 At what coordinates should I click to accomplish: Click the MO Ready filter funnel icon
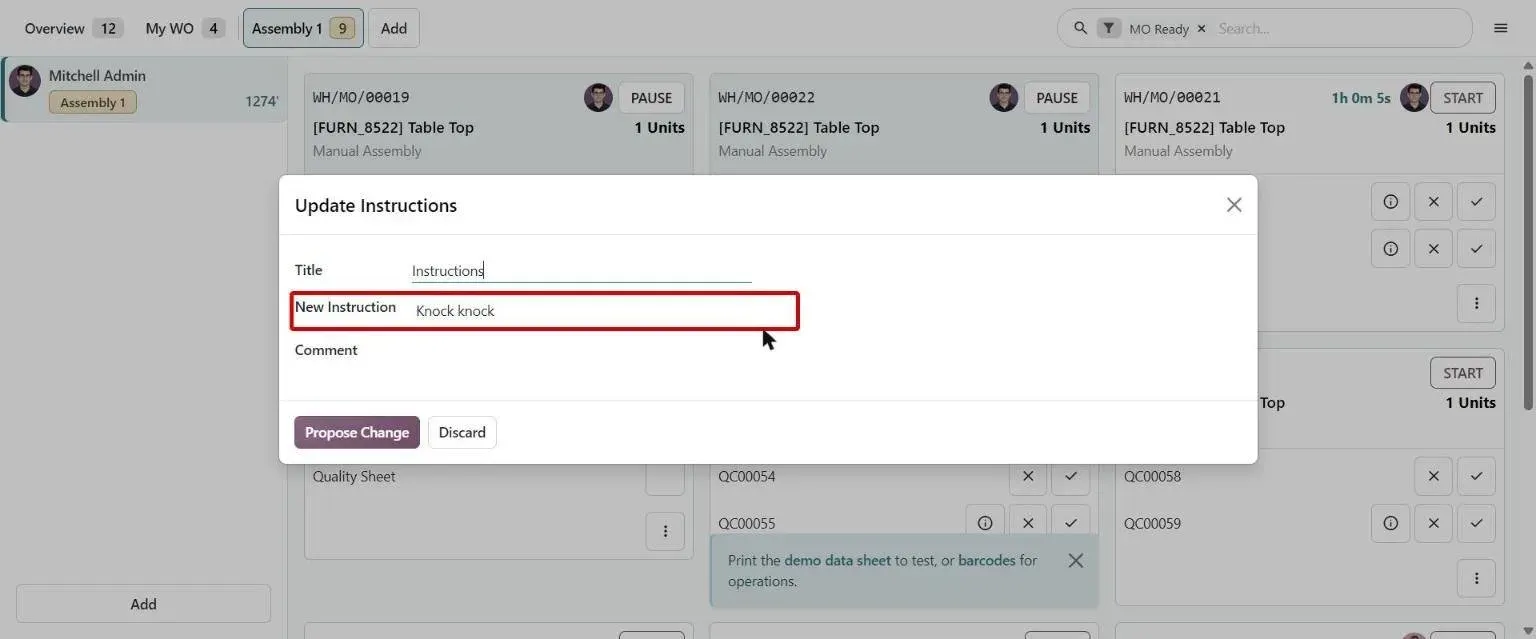(x=1108, y=28)
